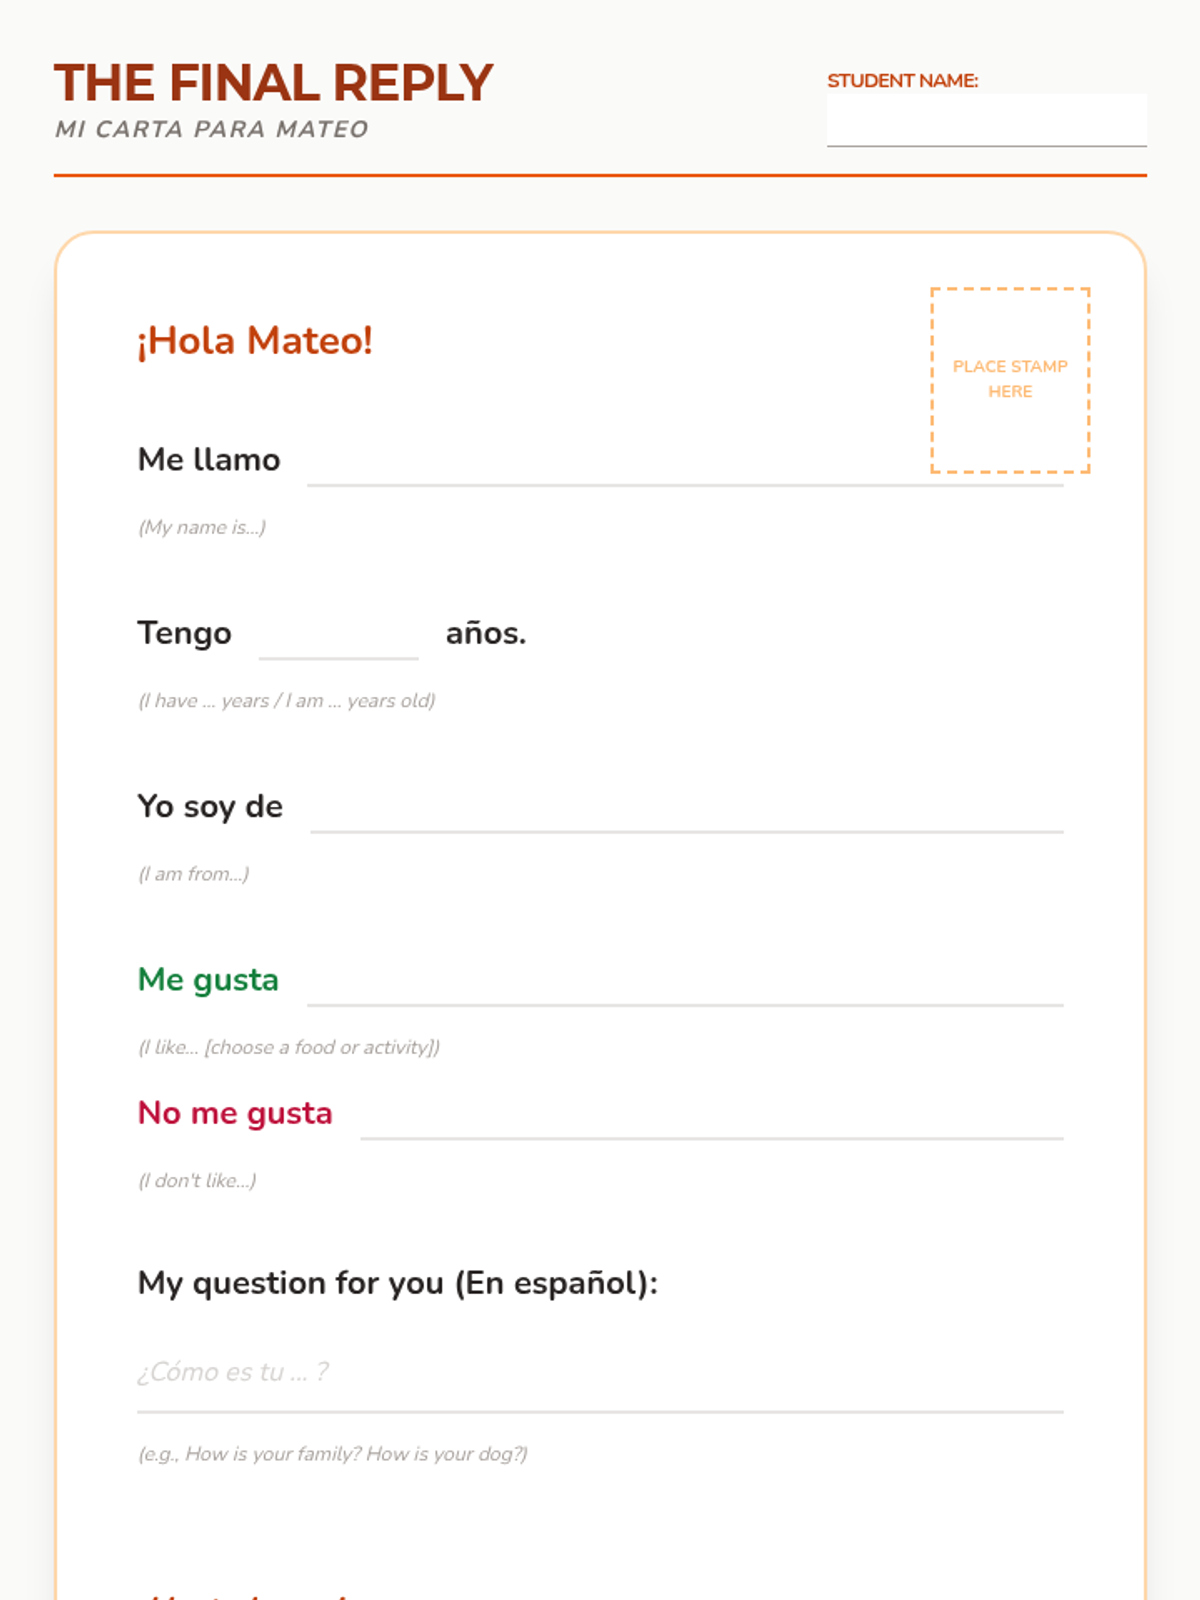Click the años. text after the age field
Viewport: 1200px width, 1600px height.
coord(485,634)
